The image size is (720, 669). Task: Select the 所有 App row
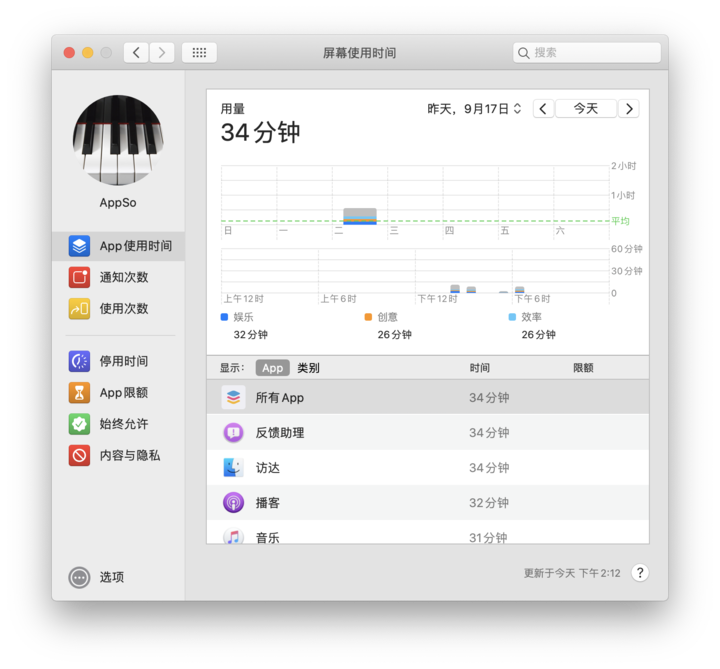(428, 397)
